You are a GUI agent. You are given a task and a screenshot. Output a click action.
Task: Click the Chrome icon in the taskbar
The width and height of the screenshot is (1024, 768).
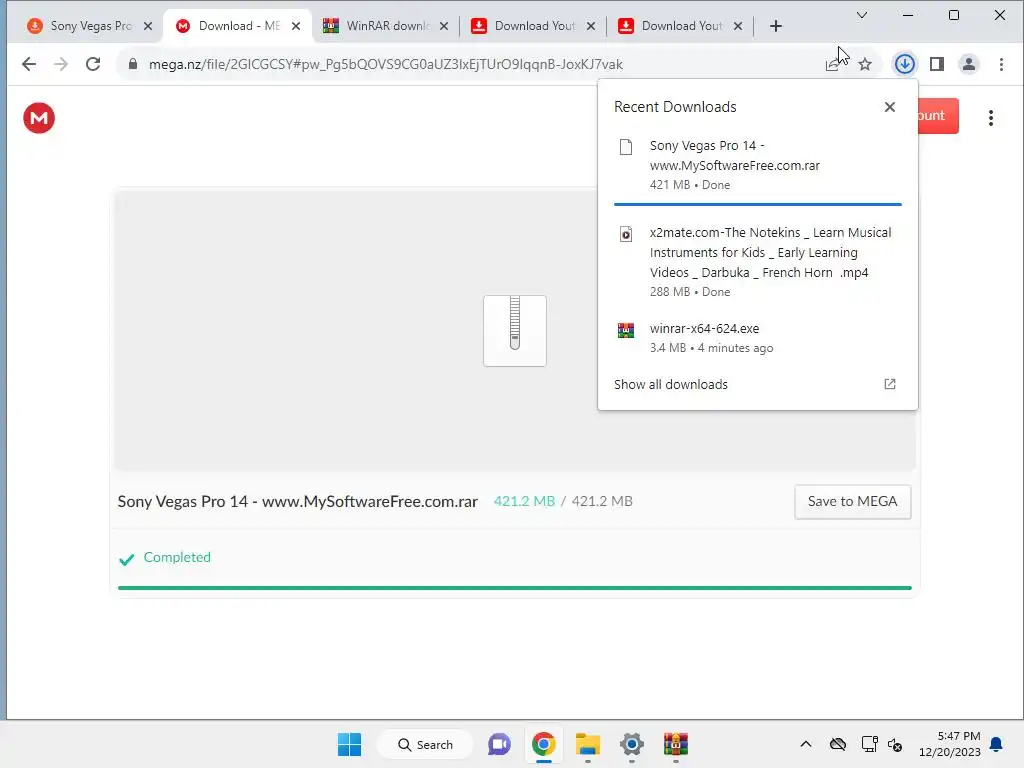[x=543, y=744]
